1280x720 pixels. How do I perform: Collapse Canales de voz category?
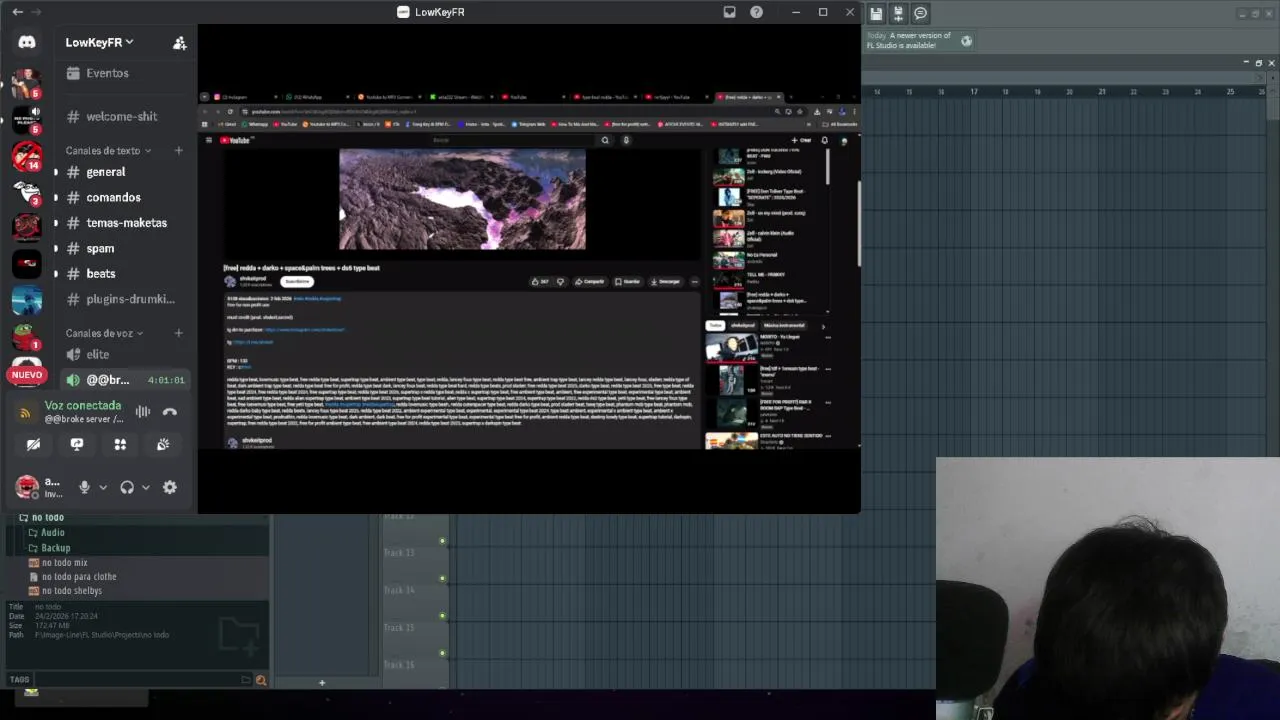(x=104, y=333)
